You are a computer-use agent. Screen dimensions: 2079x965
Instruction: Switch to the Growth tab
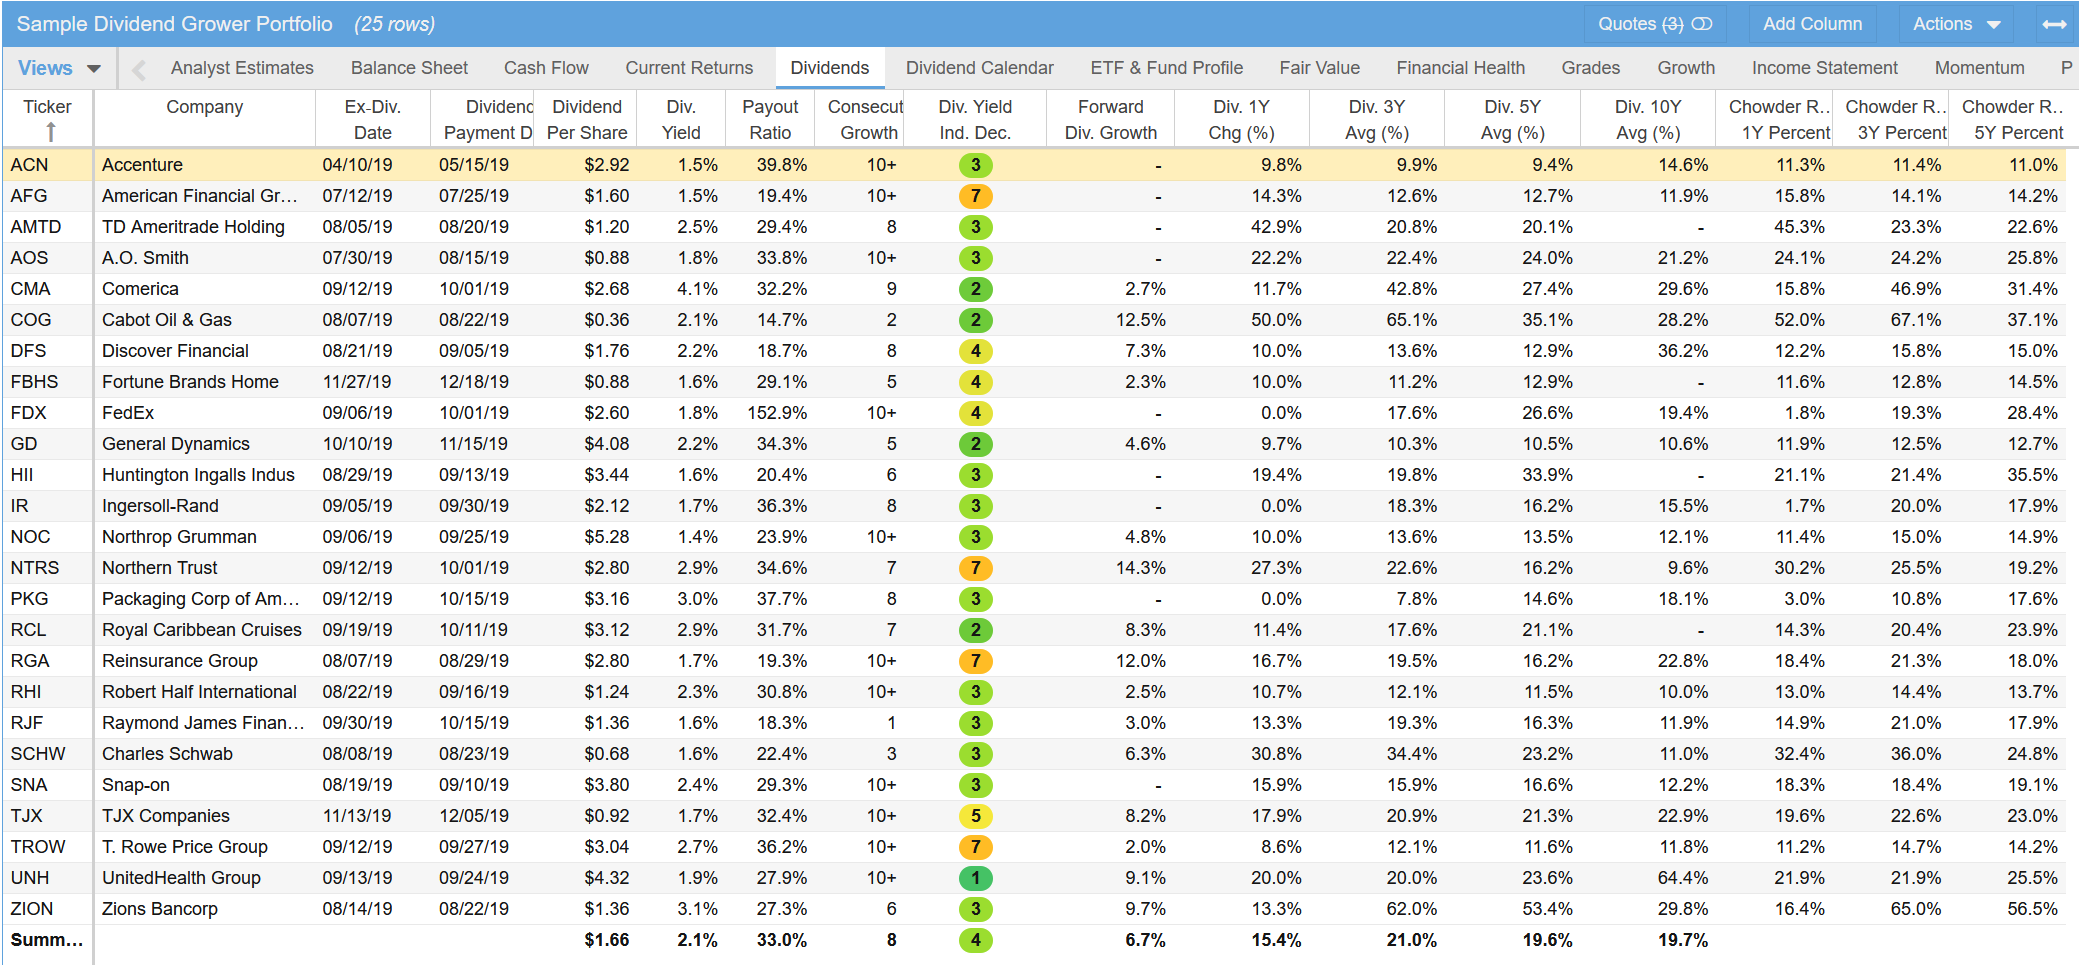(x=1686, y=68)
